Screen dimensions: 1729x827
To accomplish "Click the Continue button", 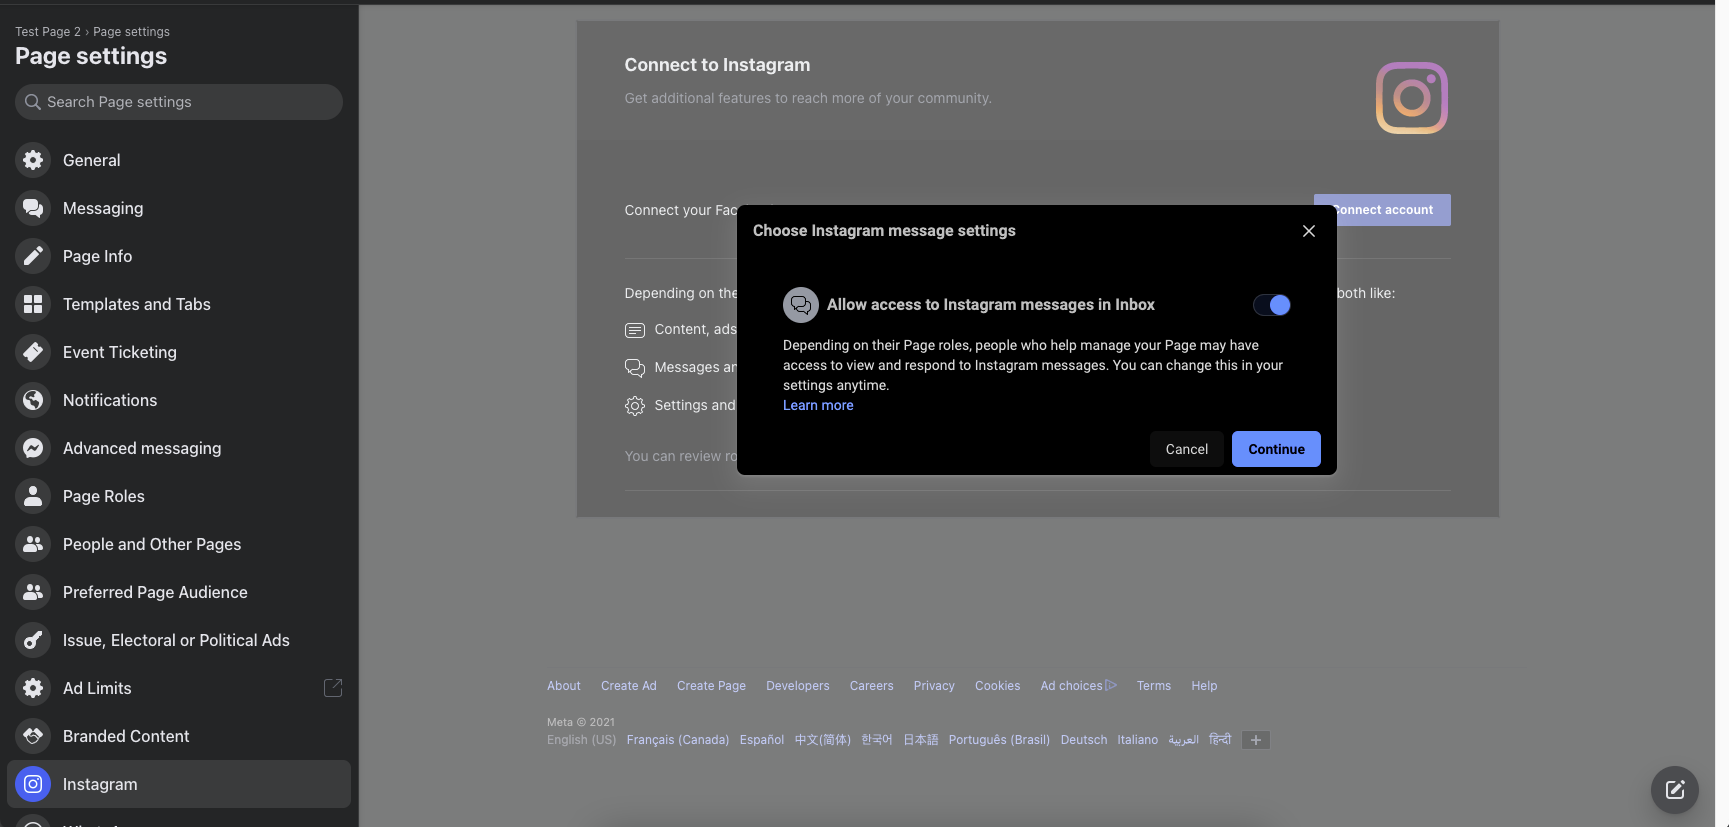I will tap(1276, 449).
